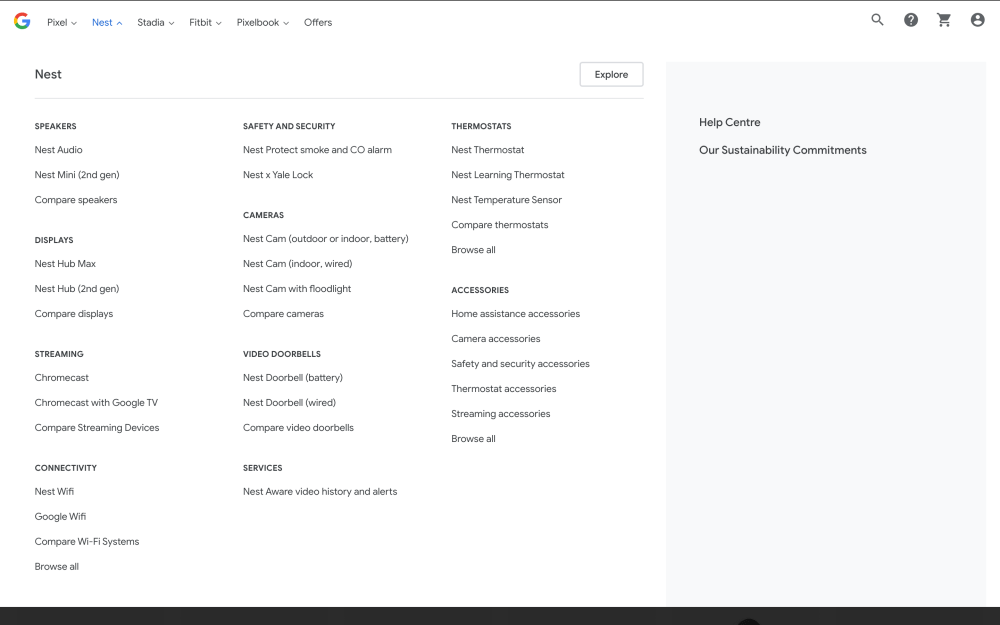
Task: Click the Google logo icon
Action: tap(22, 21)
